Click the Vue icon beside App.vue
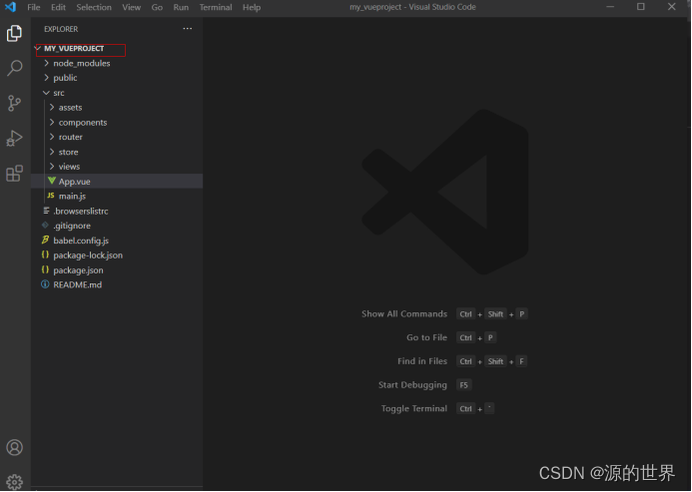692x492 pixels. click(x=52, y=181)
